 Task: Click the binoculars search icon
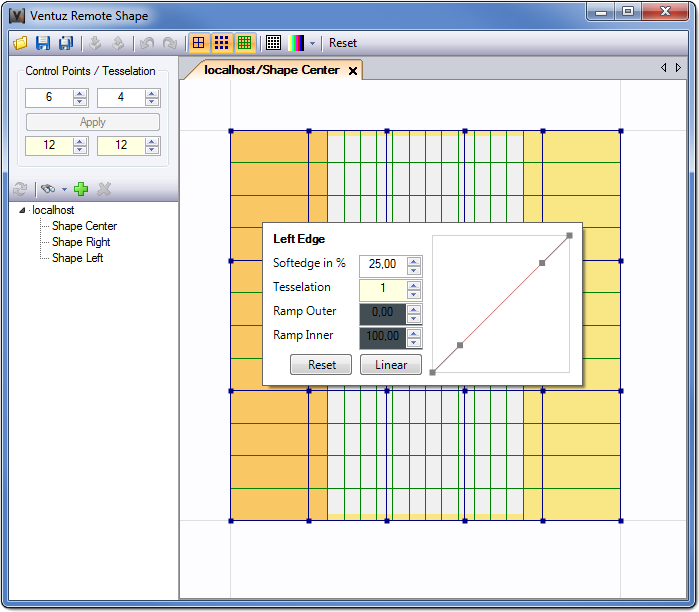tap(47, 189)
